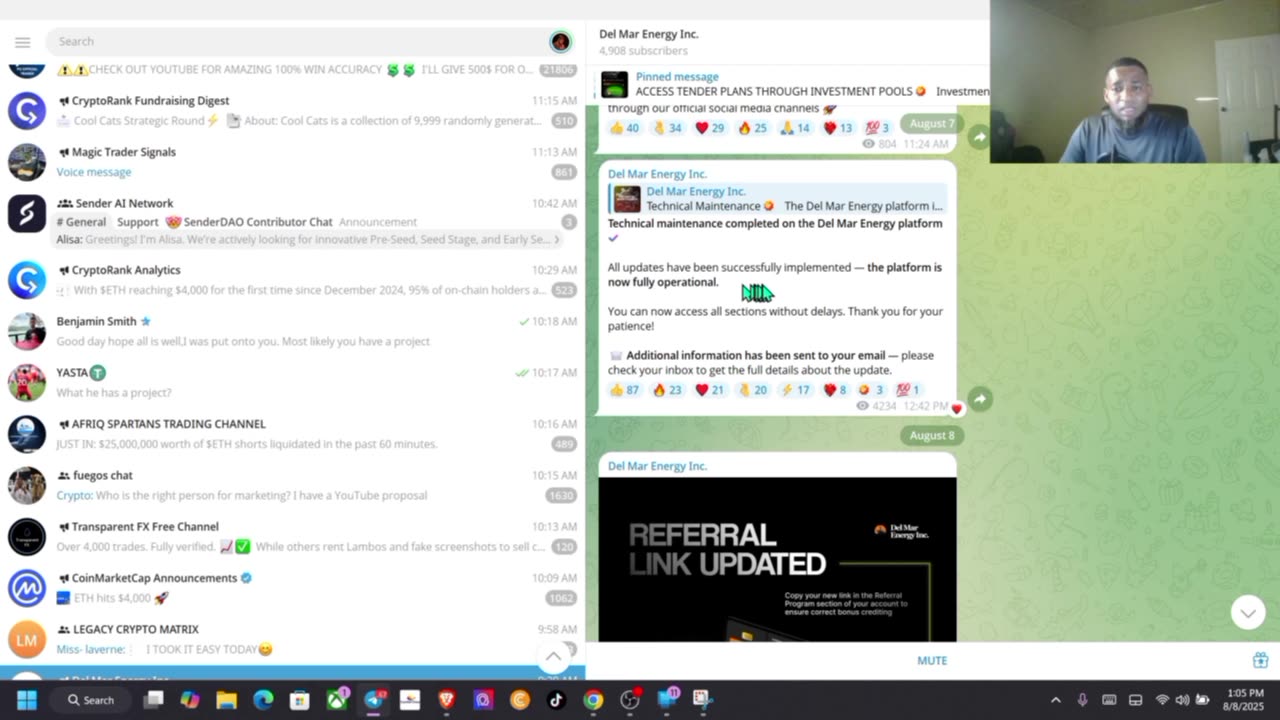Open YASTA conversation
This screenshot has height=720, width=1280.
point(292,382)
